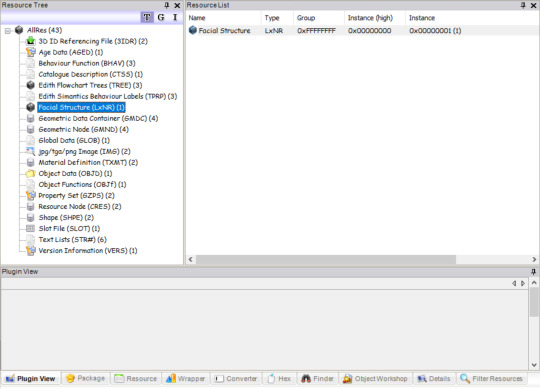The image size is (540, 389).
Task: Click the AllRes cube icon
Action: (19, 30)
